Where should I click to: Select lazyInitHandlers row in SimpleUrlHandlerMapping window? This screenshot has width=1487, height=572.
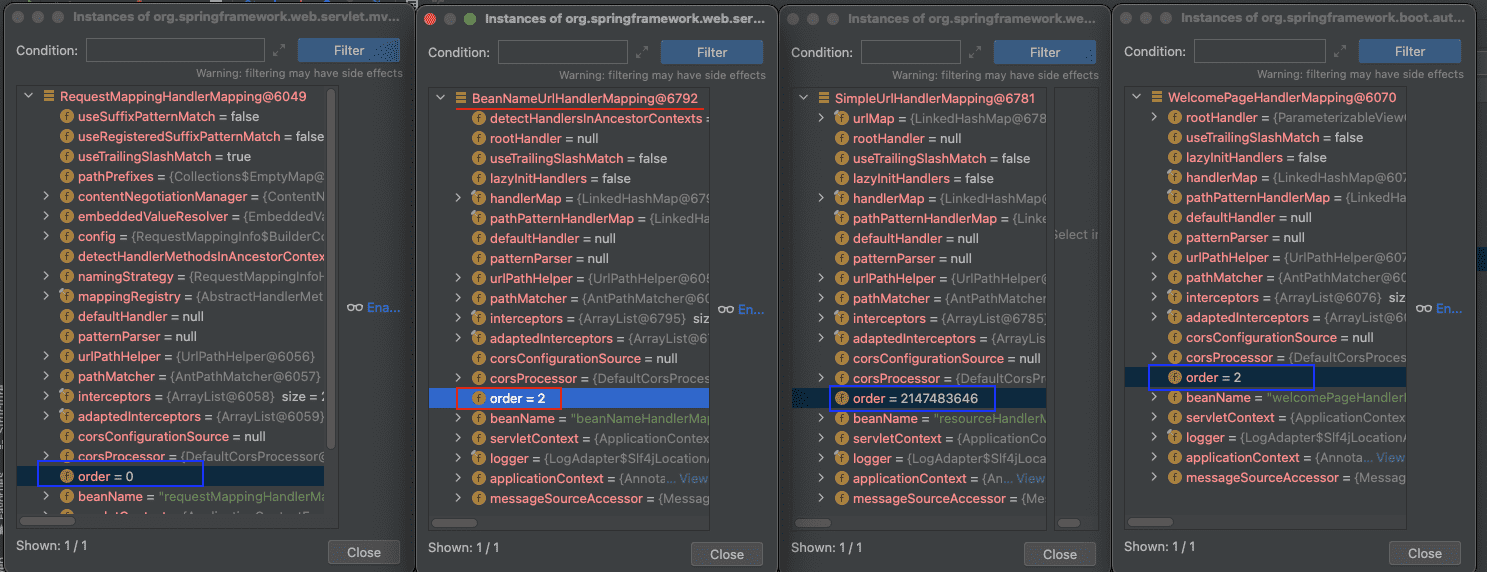coord(918,178)
